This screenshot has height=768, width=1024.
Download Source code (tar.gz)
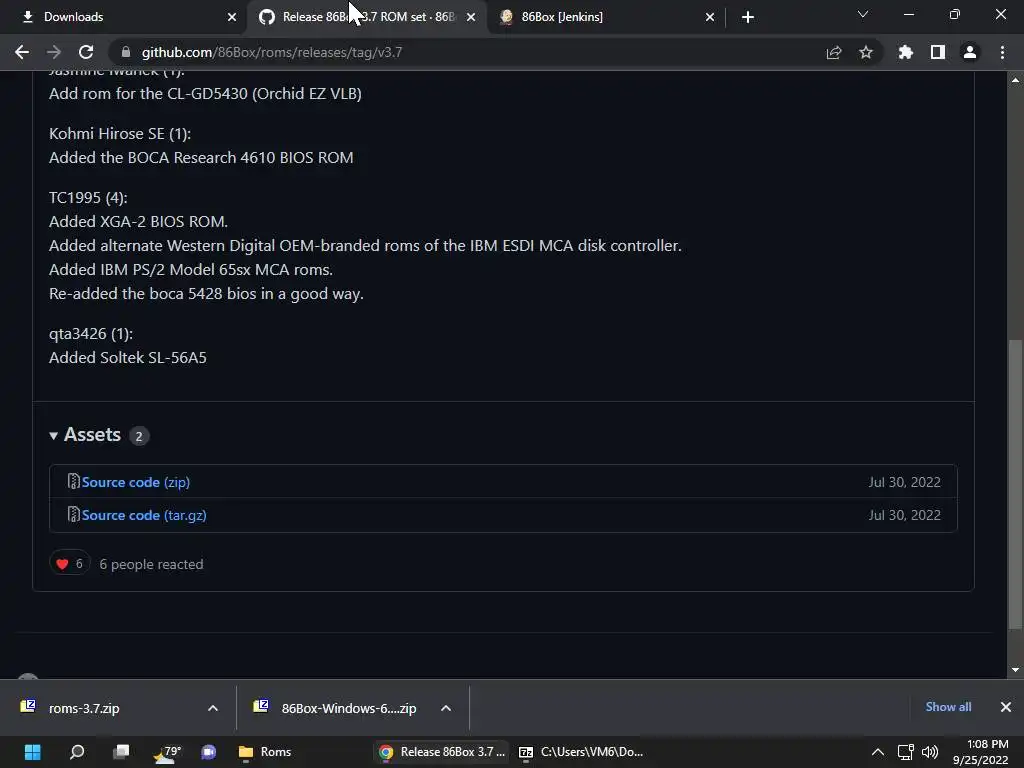pyautogui.click(x=144, y=515)
